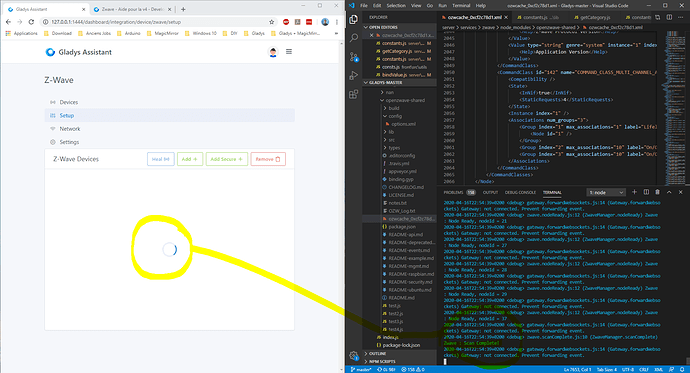Open options.xml in the Explorer tree
The width and height of the screenshot is (690, 373).
[403, 124]
